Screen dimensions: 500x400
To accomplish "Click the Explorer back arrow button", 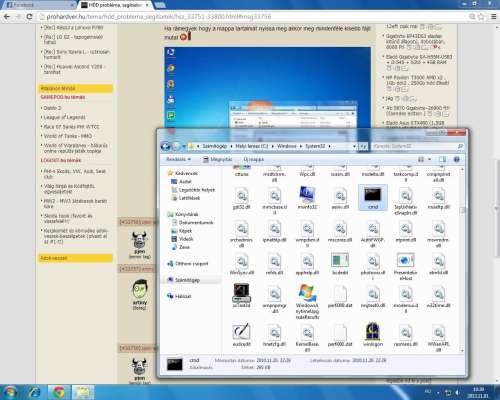I will click(x=166, y=146).
